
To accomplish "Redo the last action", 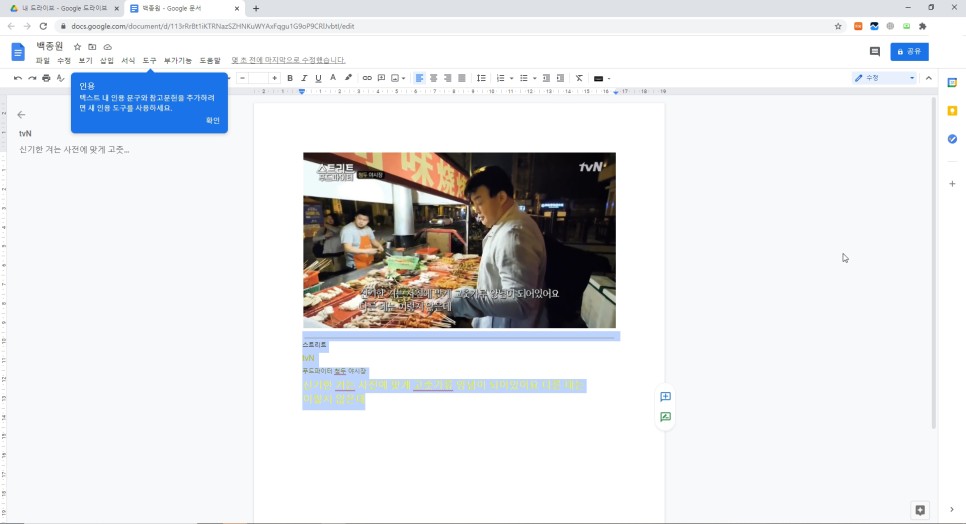I will point(32,78).
